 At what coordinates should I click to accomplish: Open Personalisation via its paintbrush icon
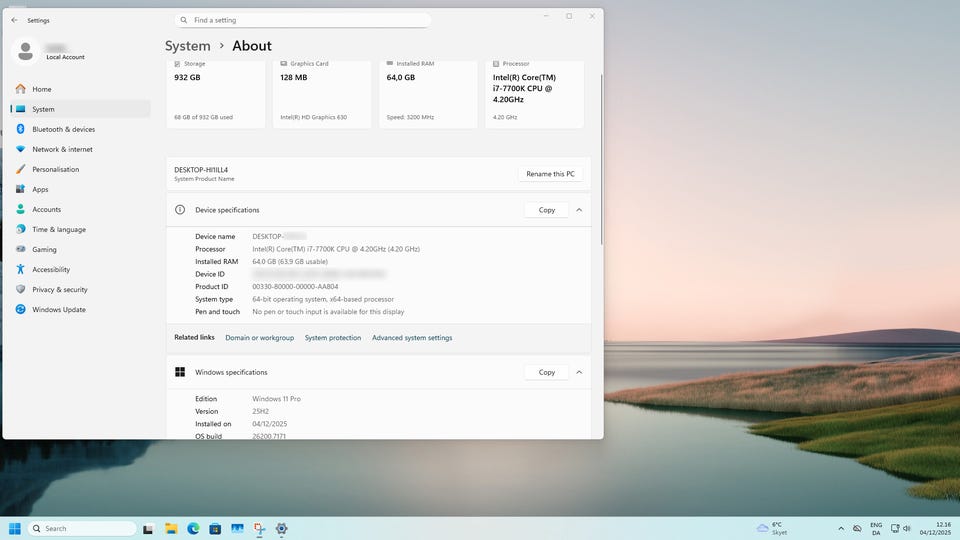click(x=20, y=169)
